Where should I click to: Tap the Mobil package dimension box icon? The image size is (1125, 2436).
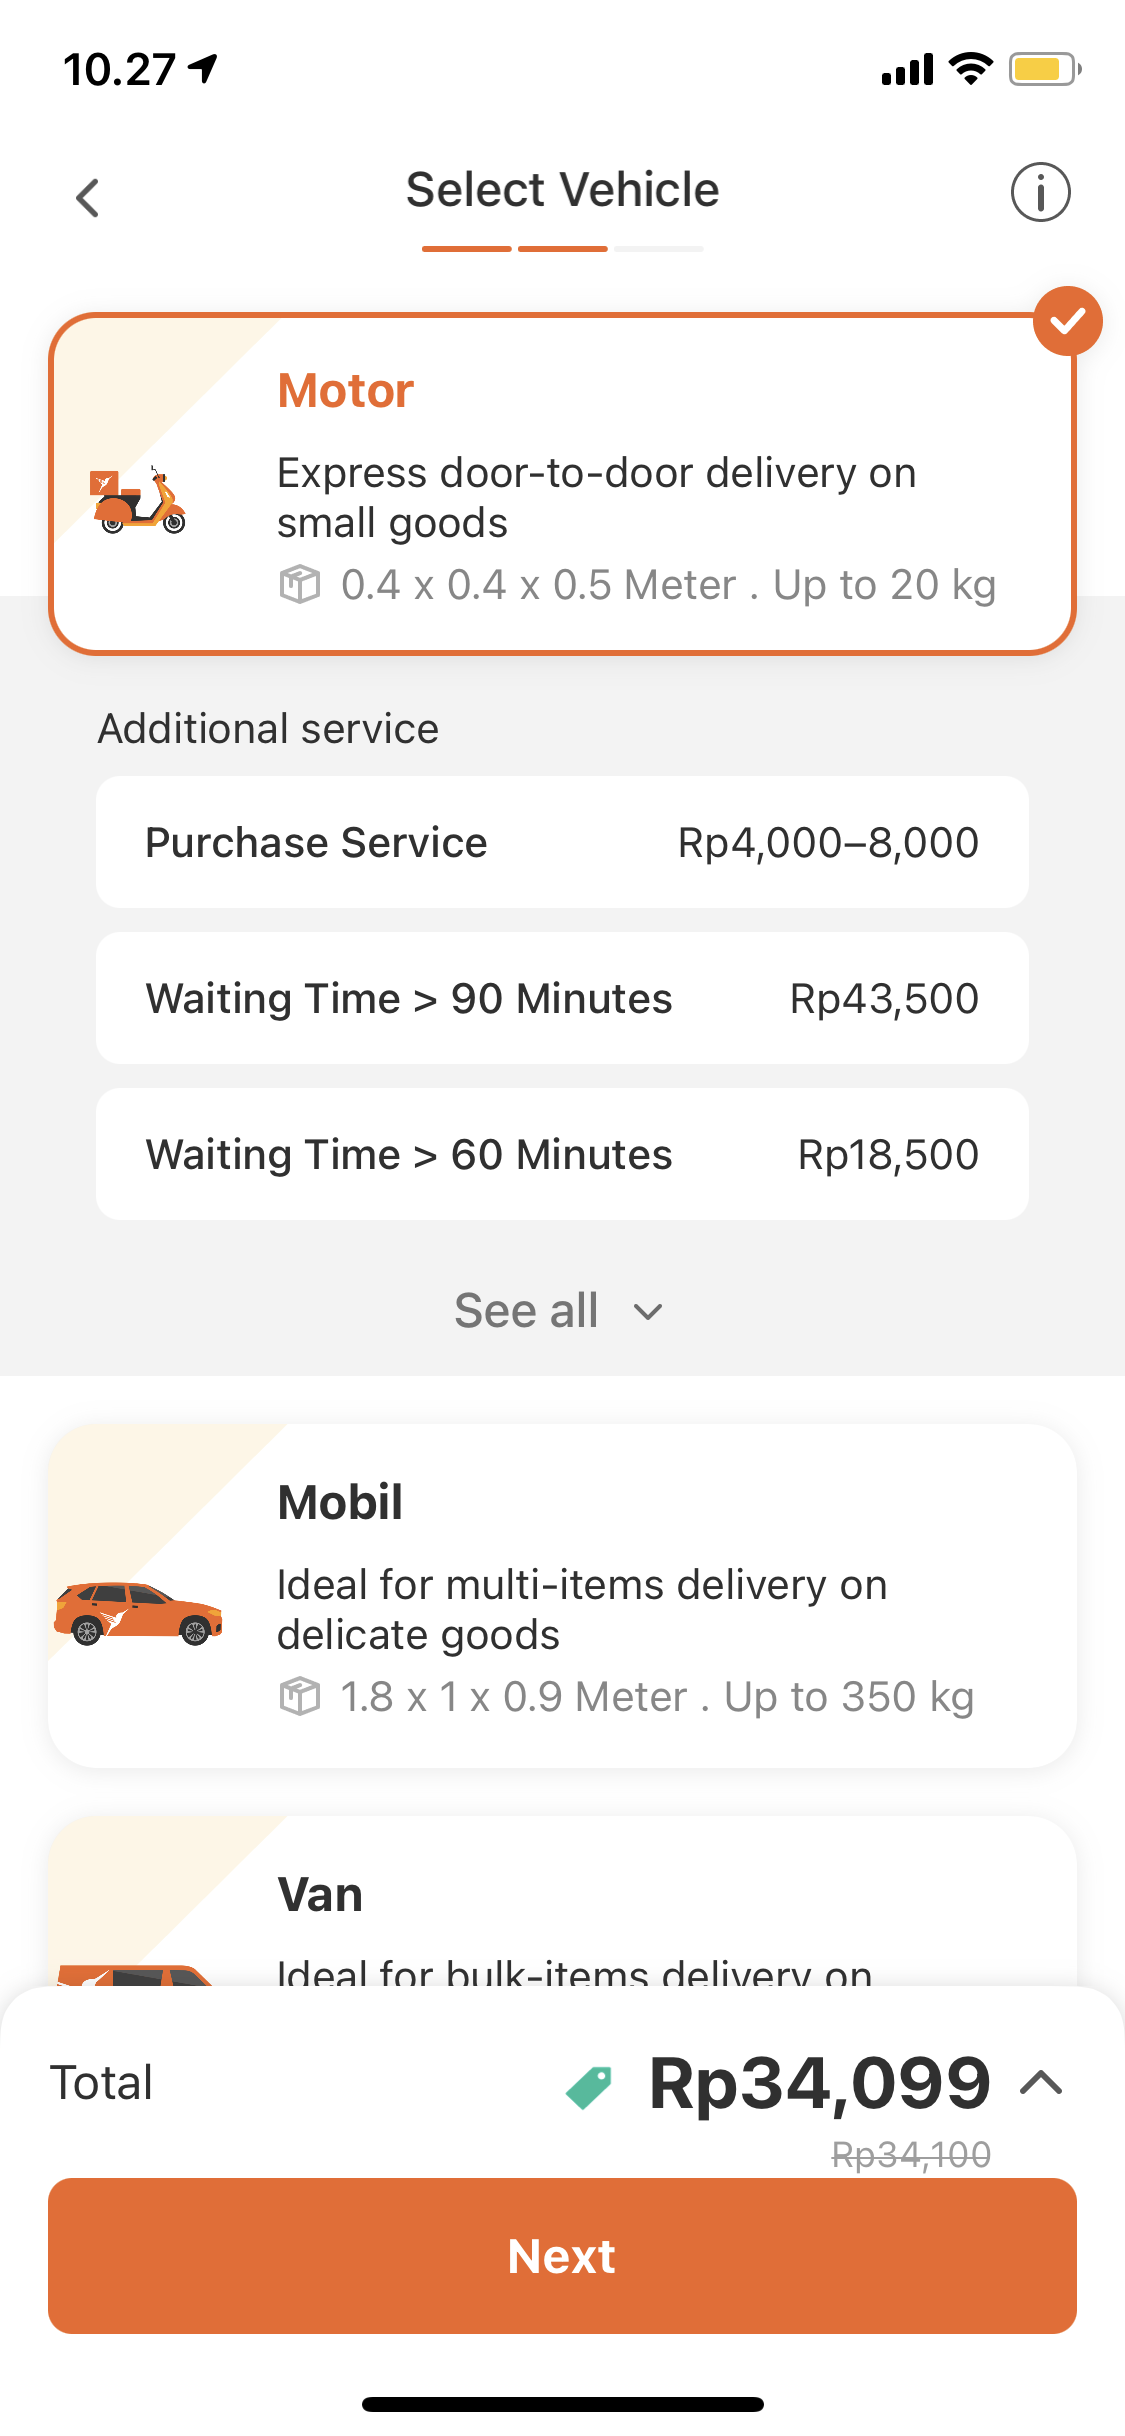click(299, 1697)
